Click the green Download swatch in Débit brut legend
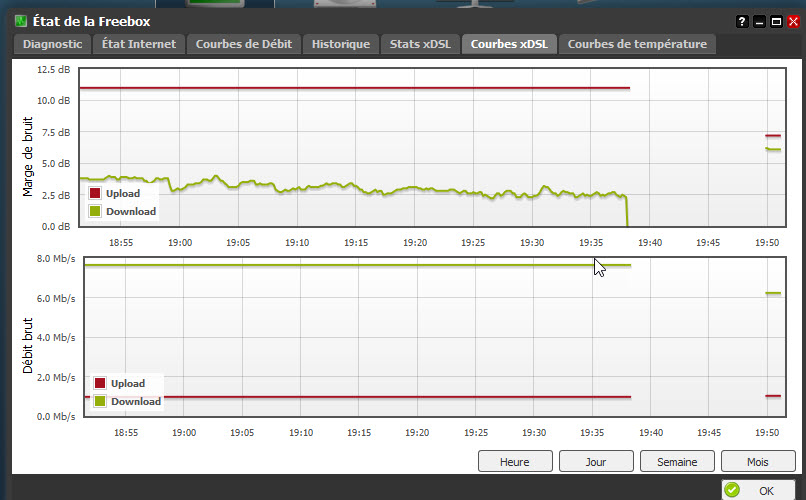Viewport: 806px width, 500px height. (100, 401)
